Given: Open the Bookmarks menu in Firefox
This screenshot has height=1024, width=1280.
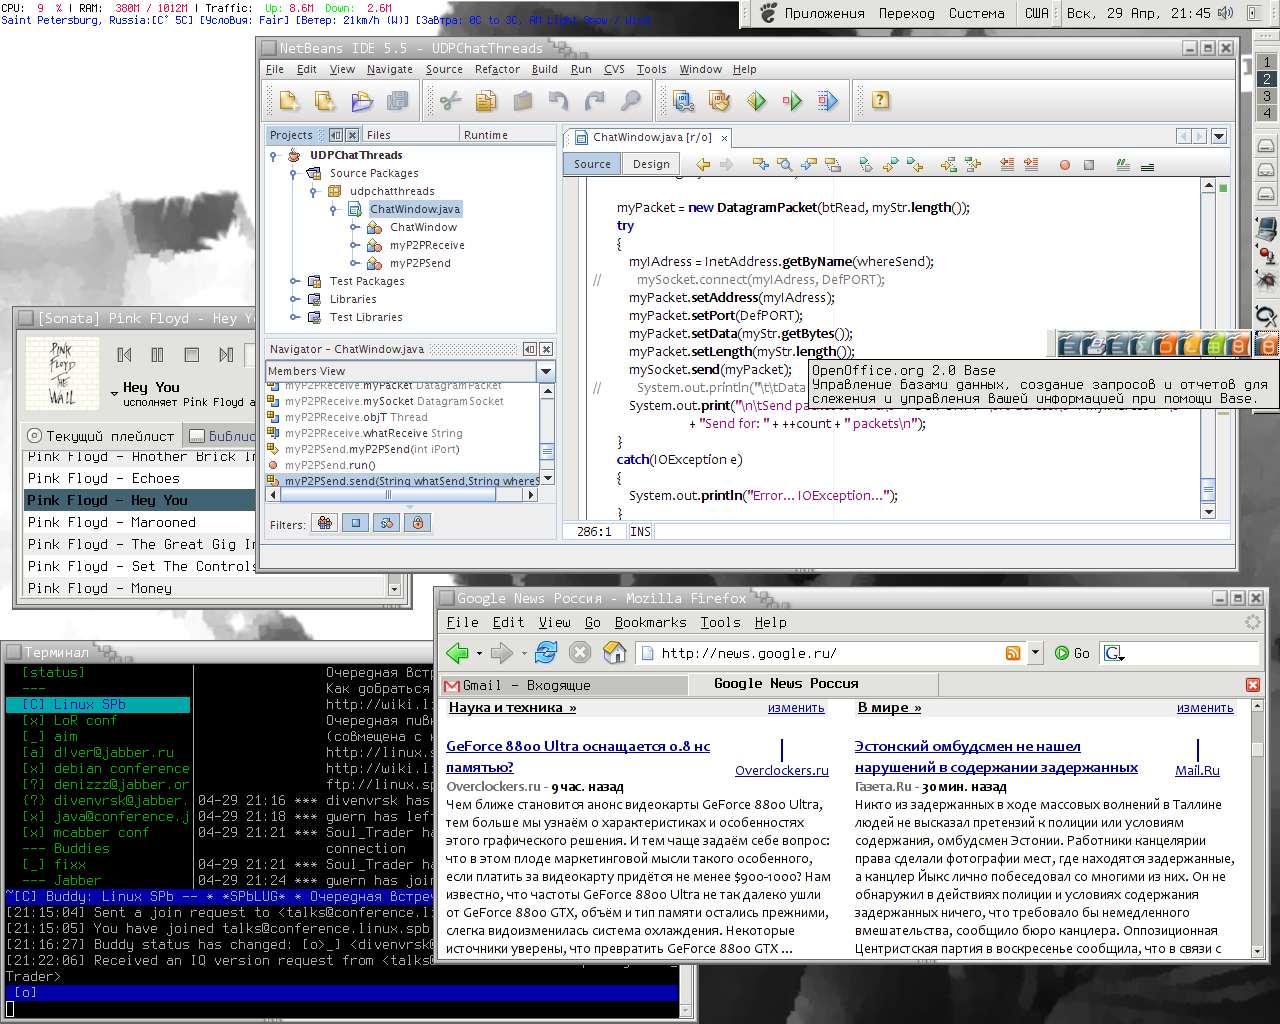Looking at the screenshot, I should pos(650,622).
